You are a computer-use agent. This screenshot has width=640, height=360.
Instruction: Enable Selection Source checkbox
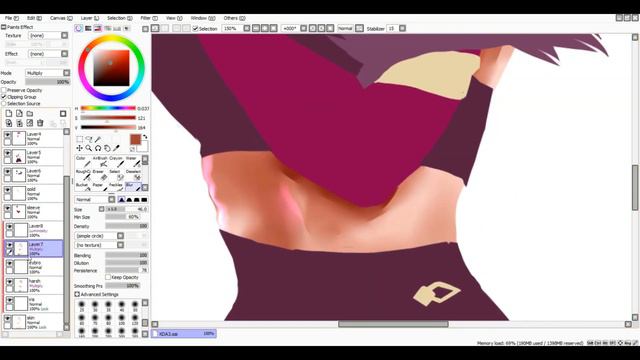click(x=4, y=104)
